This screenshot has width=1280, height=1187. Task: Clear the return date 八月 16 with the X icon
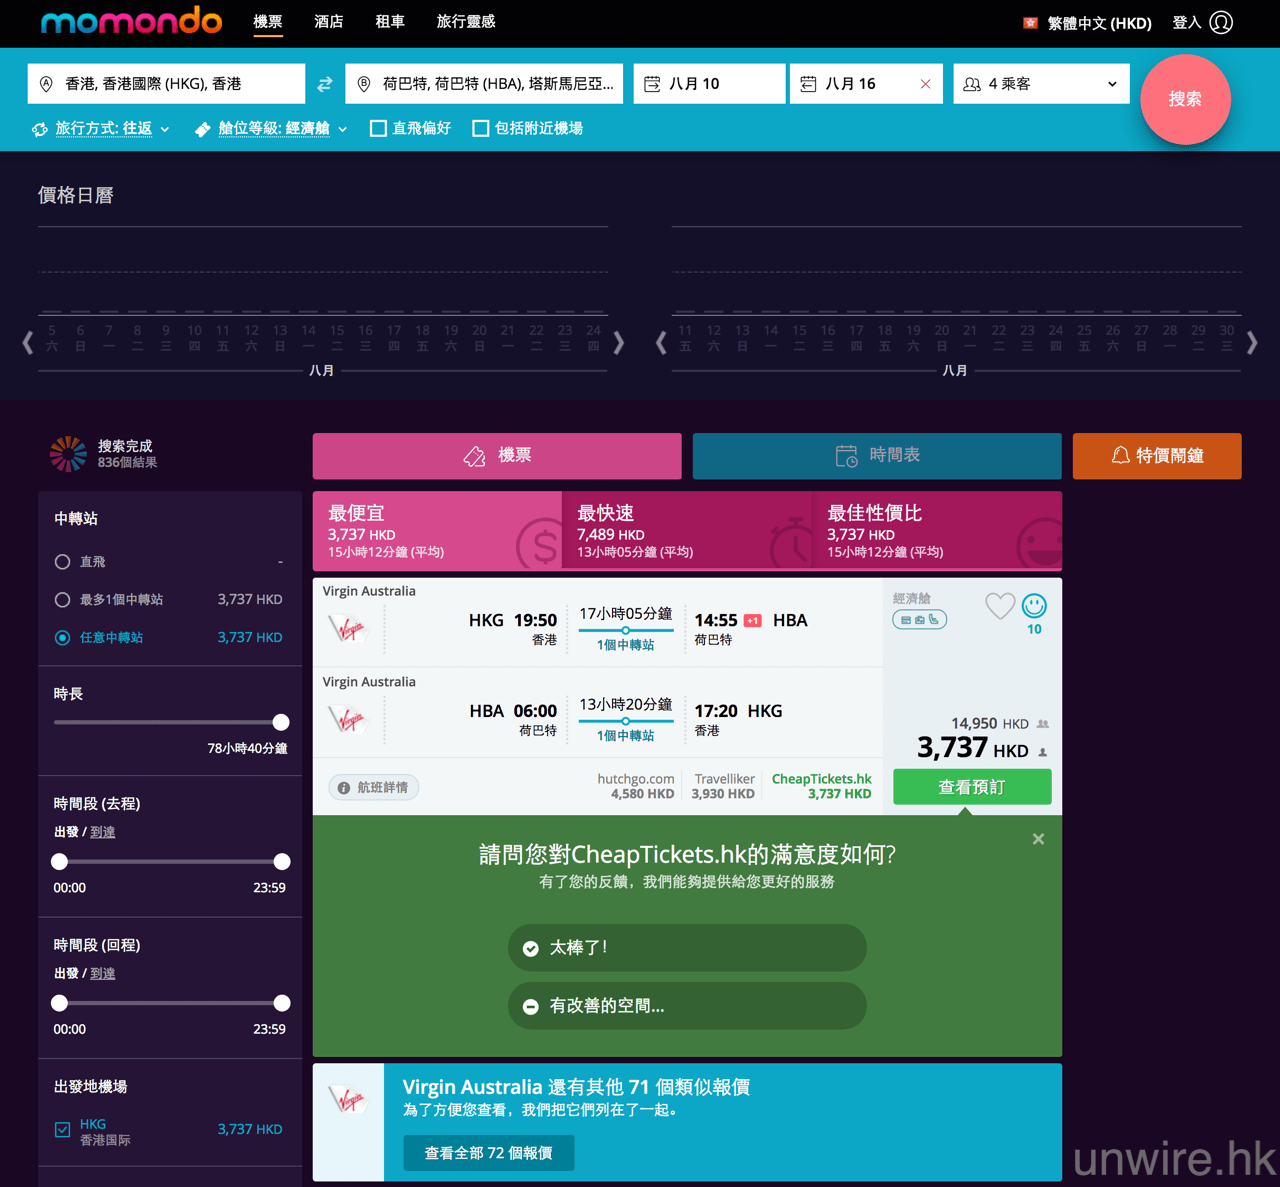pos(925,84)
